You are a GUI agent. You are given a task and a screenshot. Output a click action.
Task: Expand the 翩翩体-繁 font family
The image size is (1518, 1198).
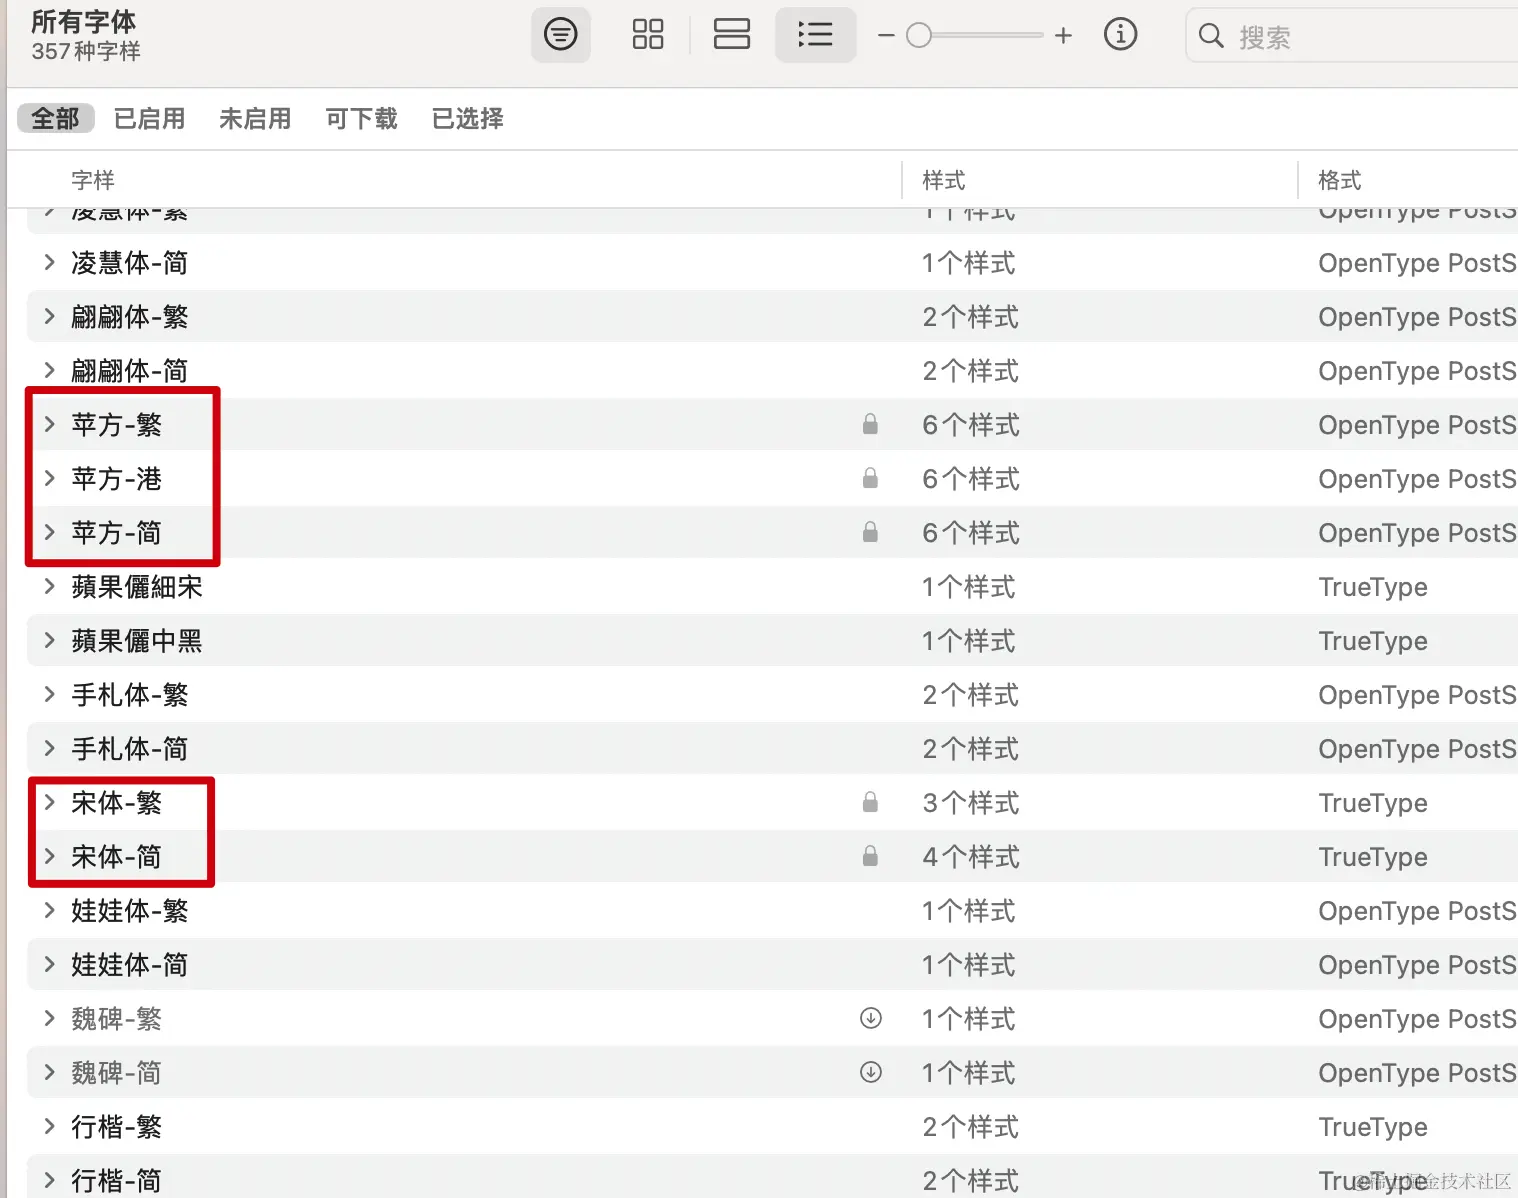49,316
